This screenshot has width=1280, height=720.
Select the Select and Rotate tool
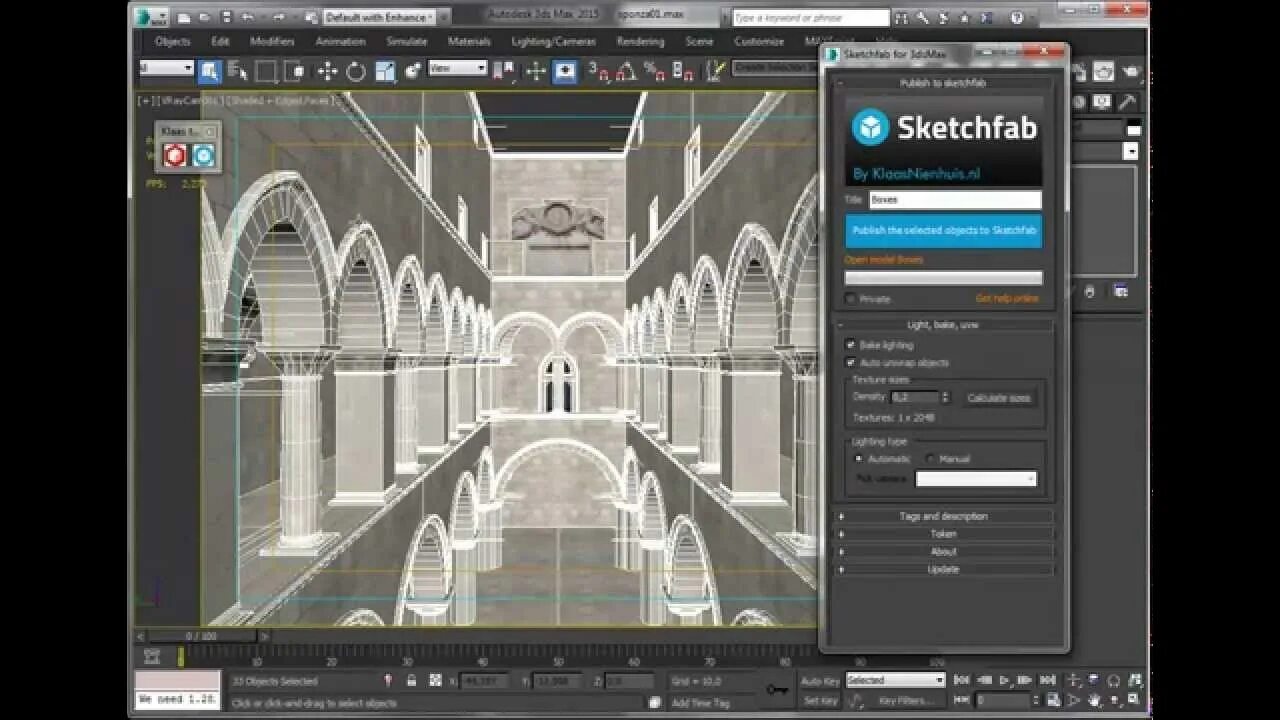(354, 69)
